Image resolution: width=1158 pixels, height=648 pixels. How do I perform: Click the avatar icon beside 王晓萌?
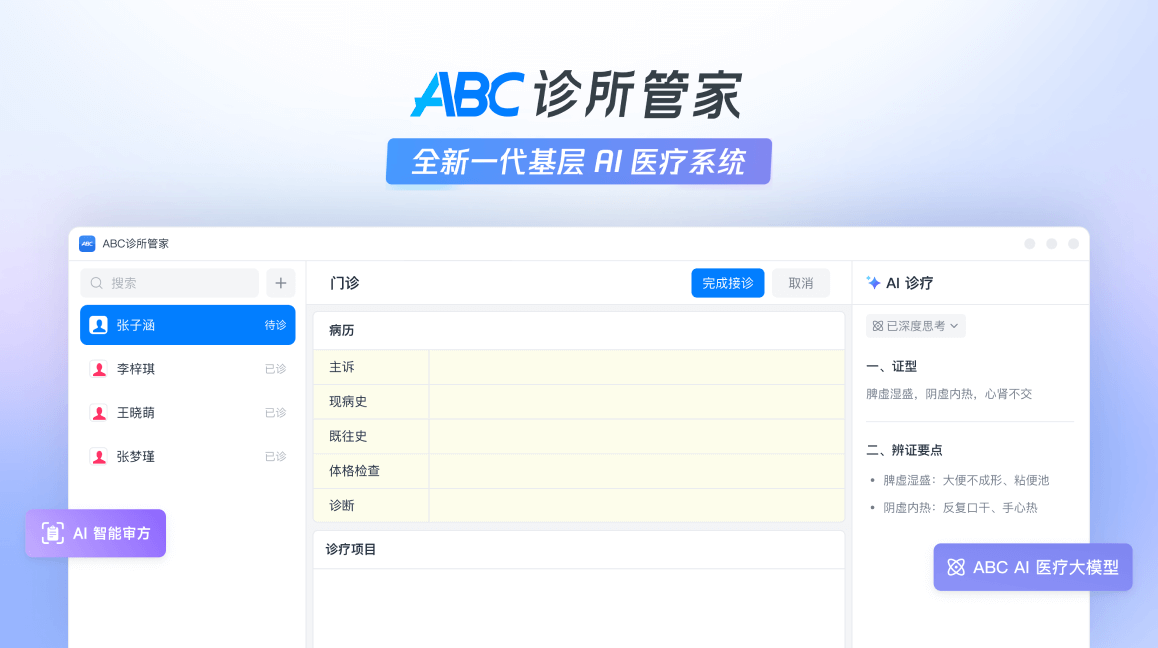click(x=98, y=413)
